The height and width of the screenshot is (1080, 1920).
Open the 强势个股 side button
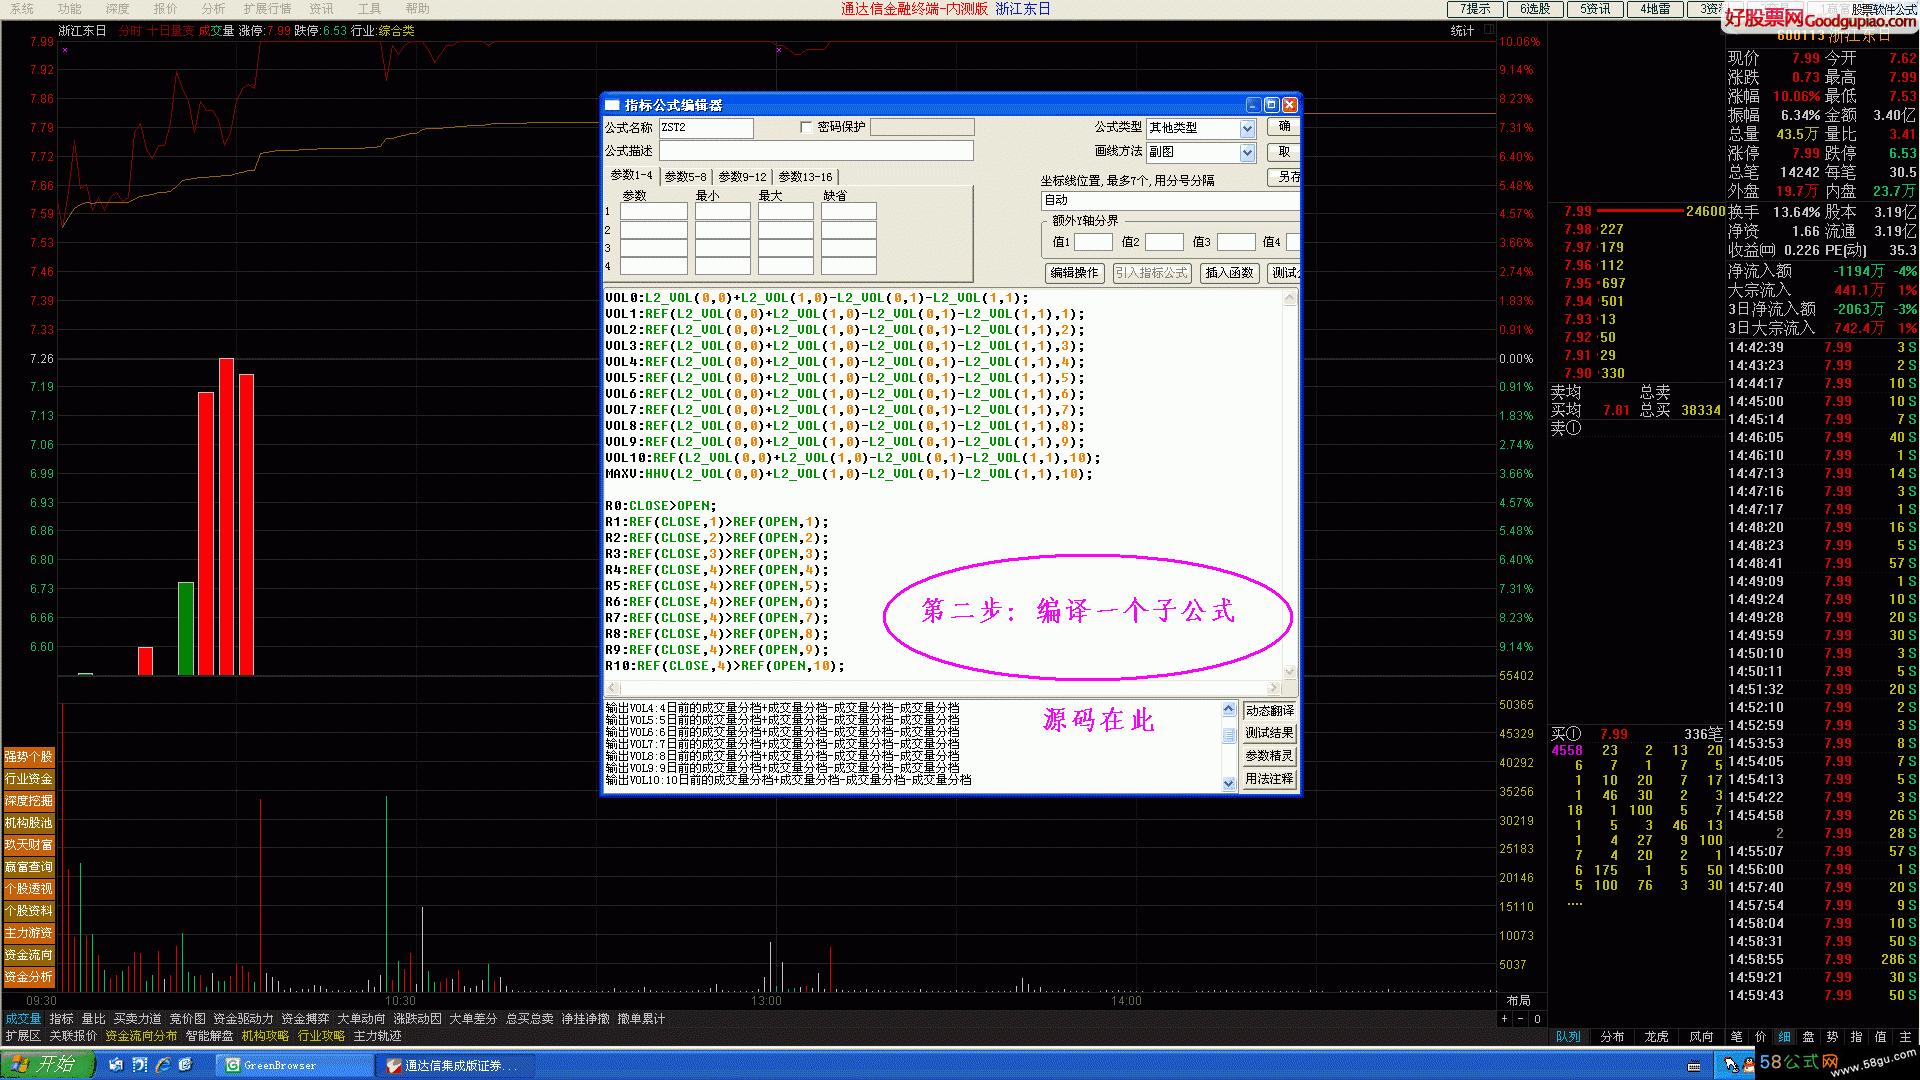coord(29,757)
